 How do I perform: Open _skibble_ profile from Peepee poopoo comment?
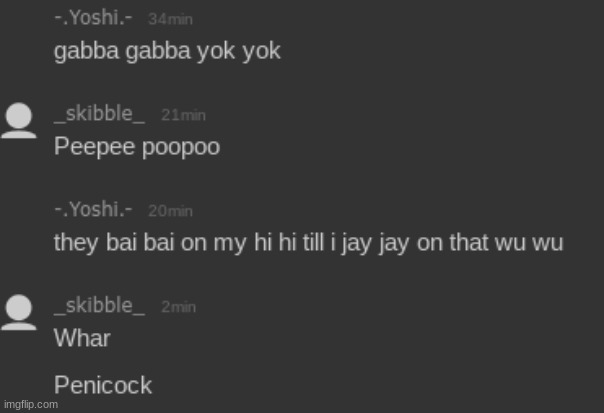99,114
